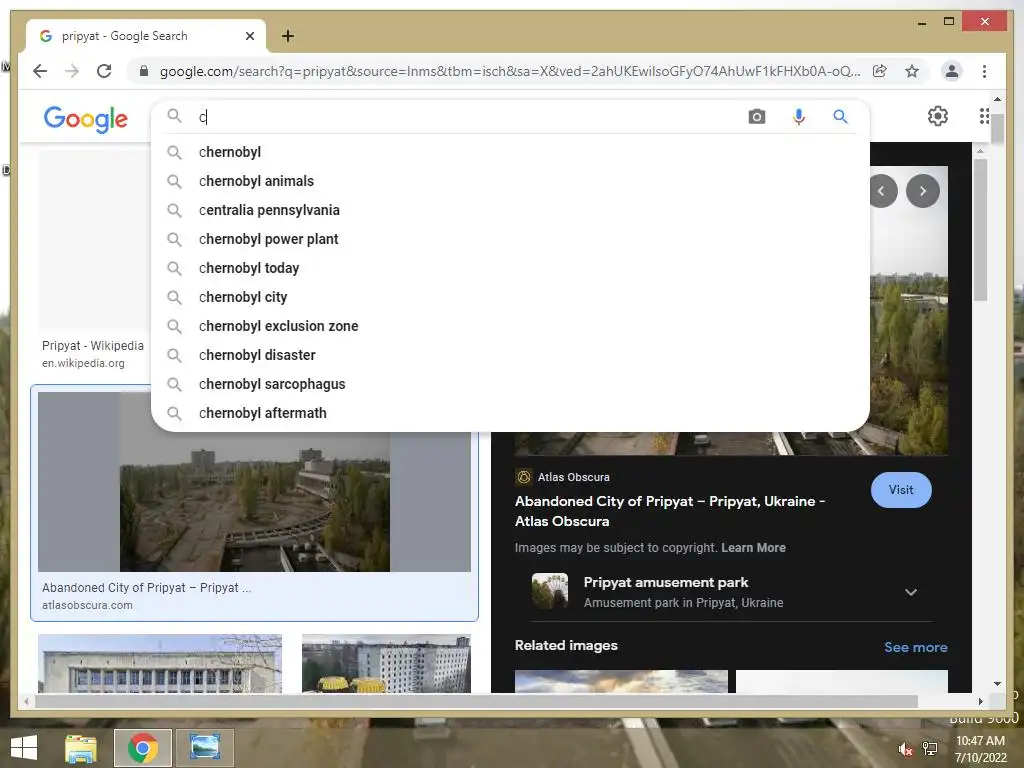Submit search with the blue magnifier icon
The height and width of the screenshot is (768, 1024).
click(840, 117)
